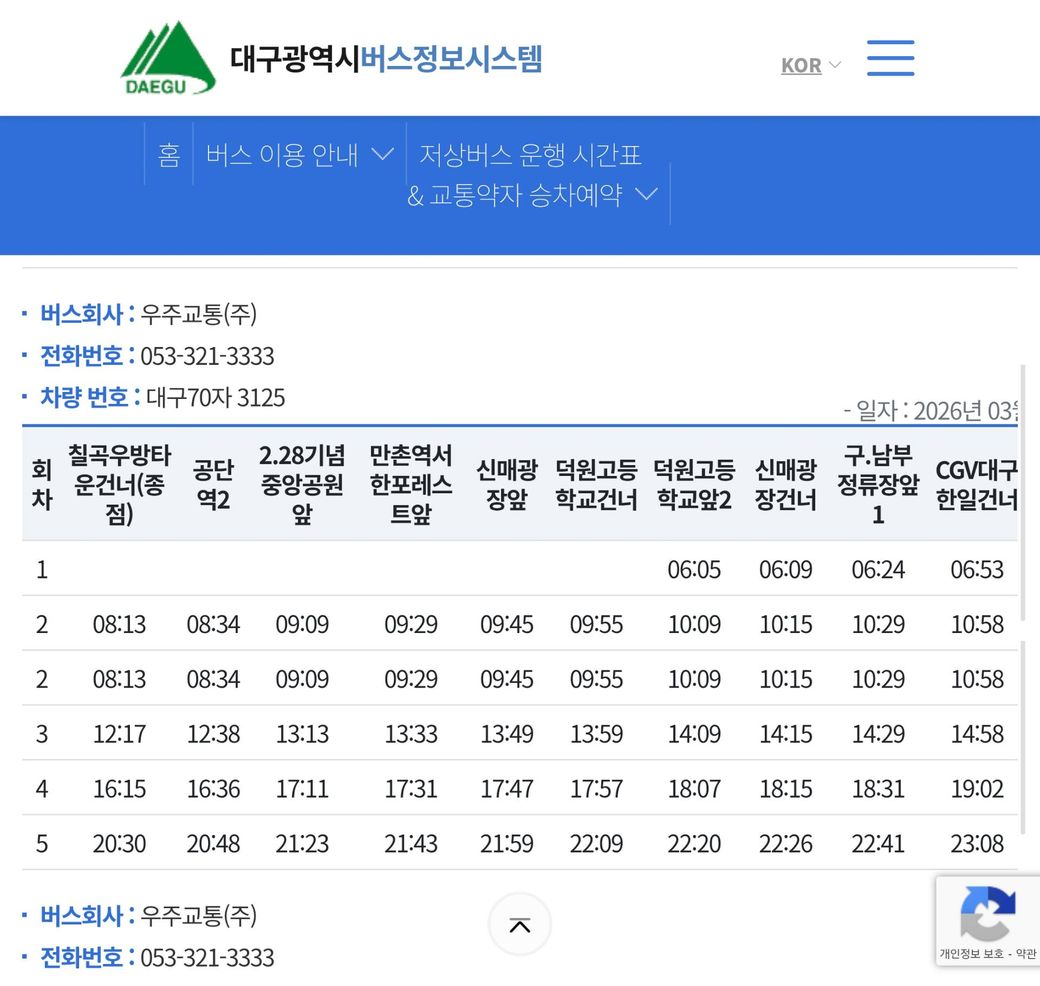Select the 2.28기념중앙공원앞 column header
Image resolution: width=1040 pixels, height=986 pixels.
[302, 485]
